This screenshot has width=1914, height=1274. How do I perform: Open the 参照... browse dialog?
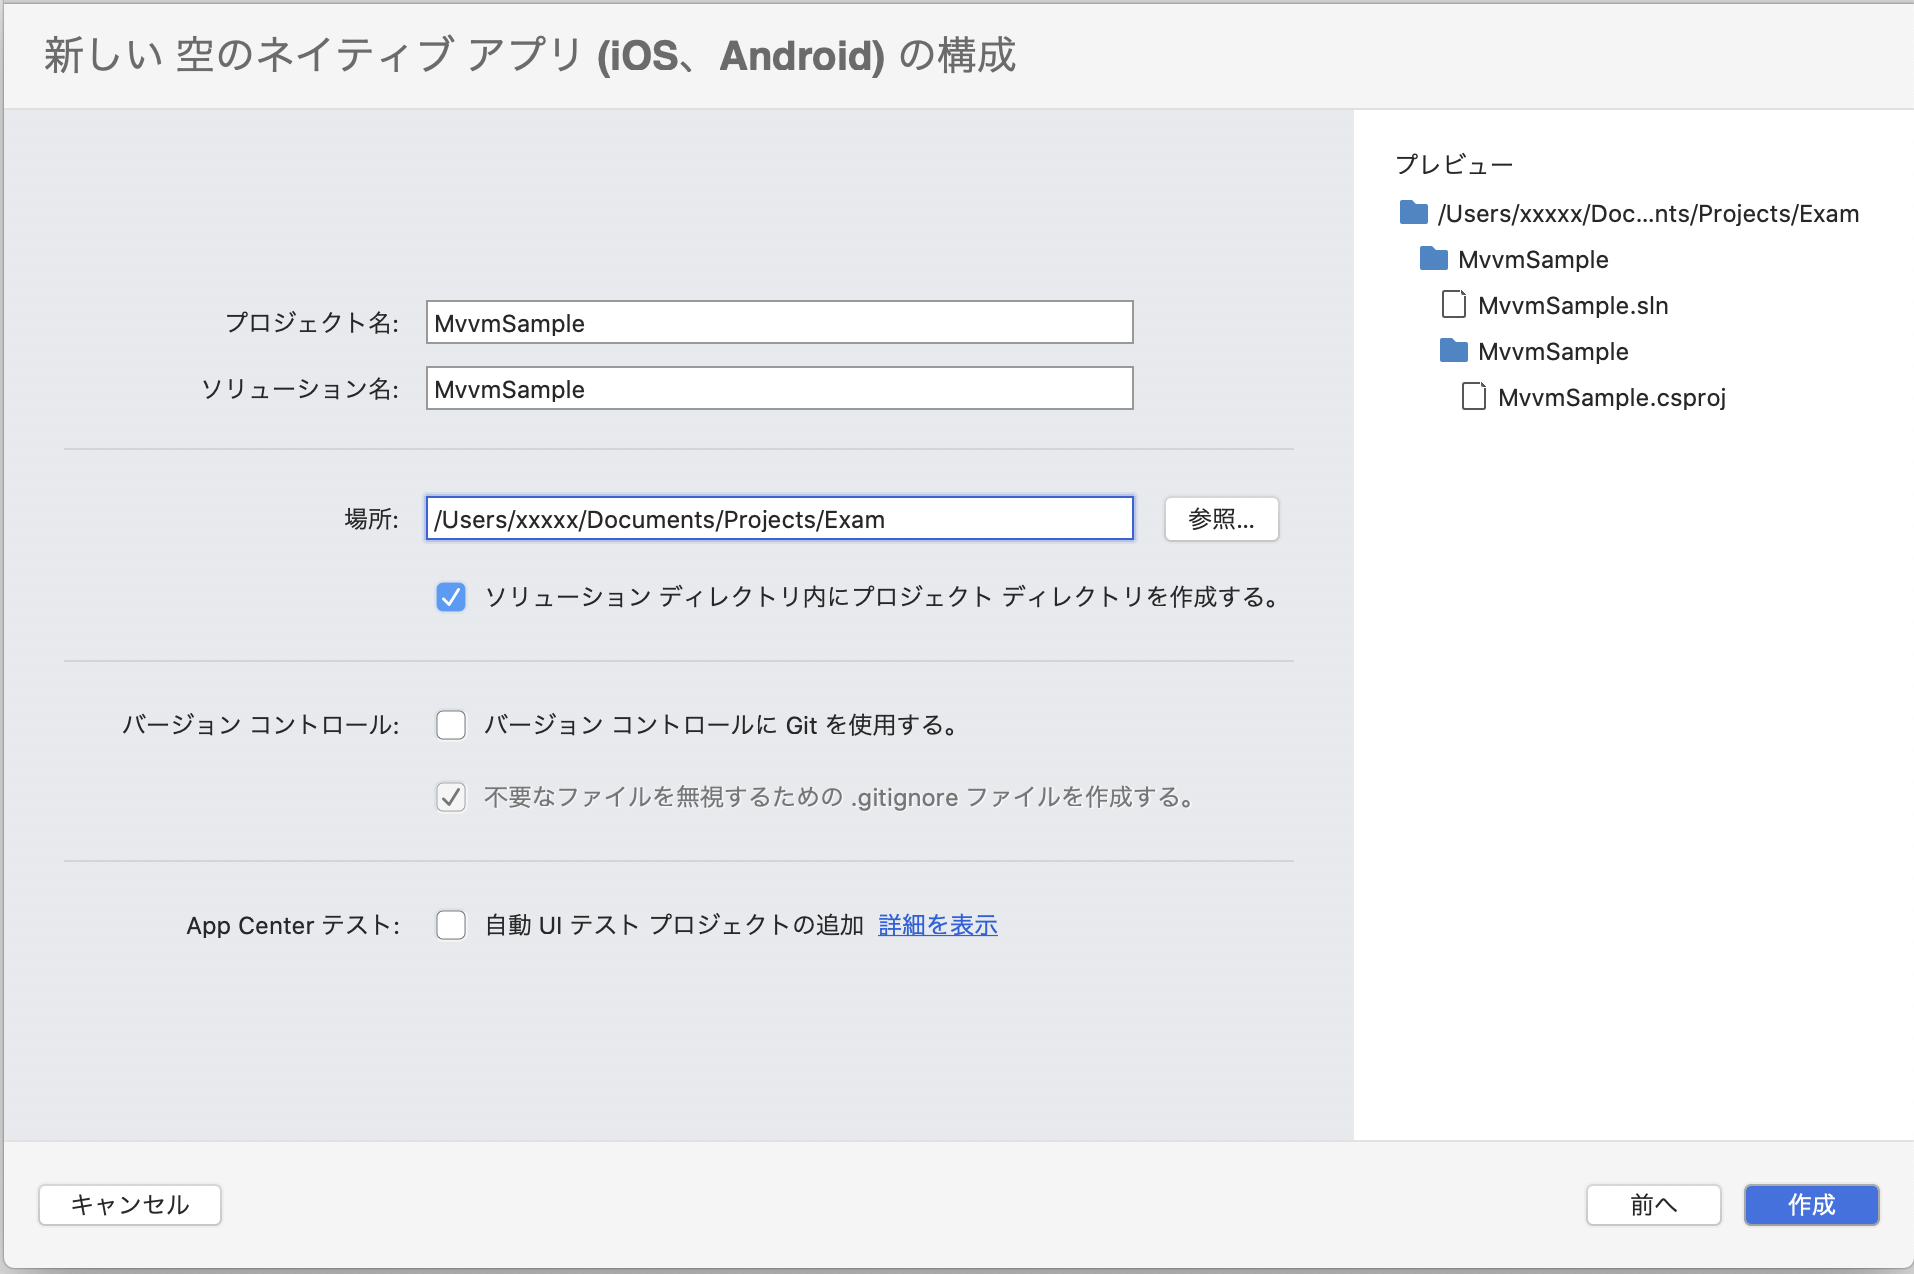(x=1221, y=518)
